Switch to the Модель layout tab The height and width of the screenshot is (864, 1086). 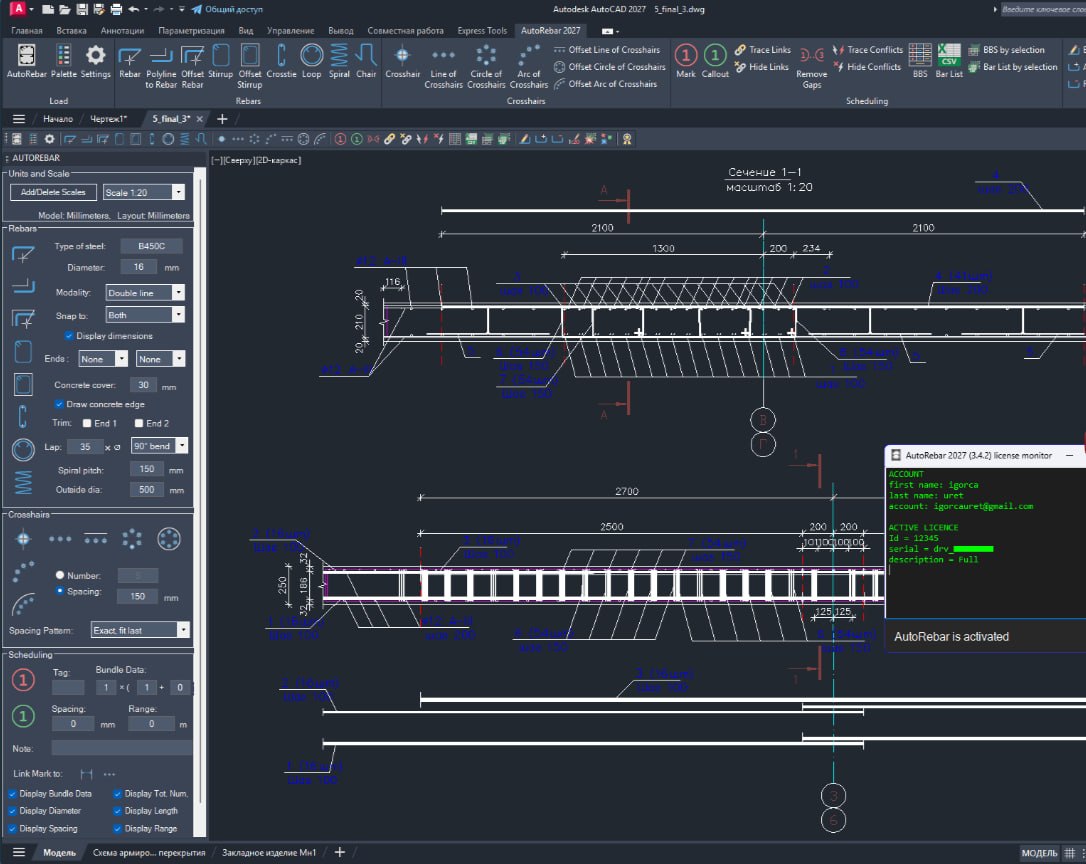tap(60, 853)
